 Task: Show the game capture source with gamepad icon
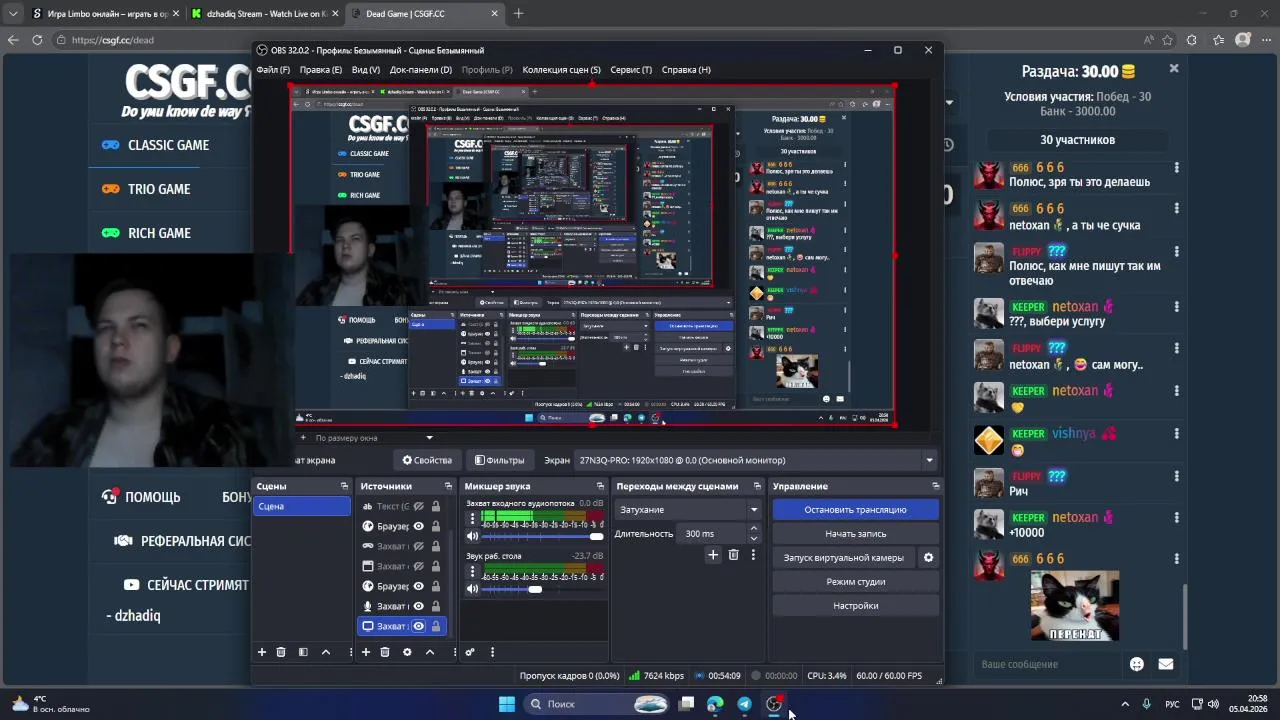[x=419, y=546]
